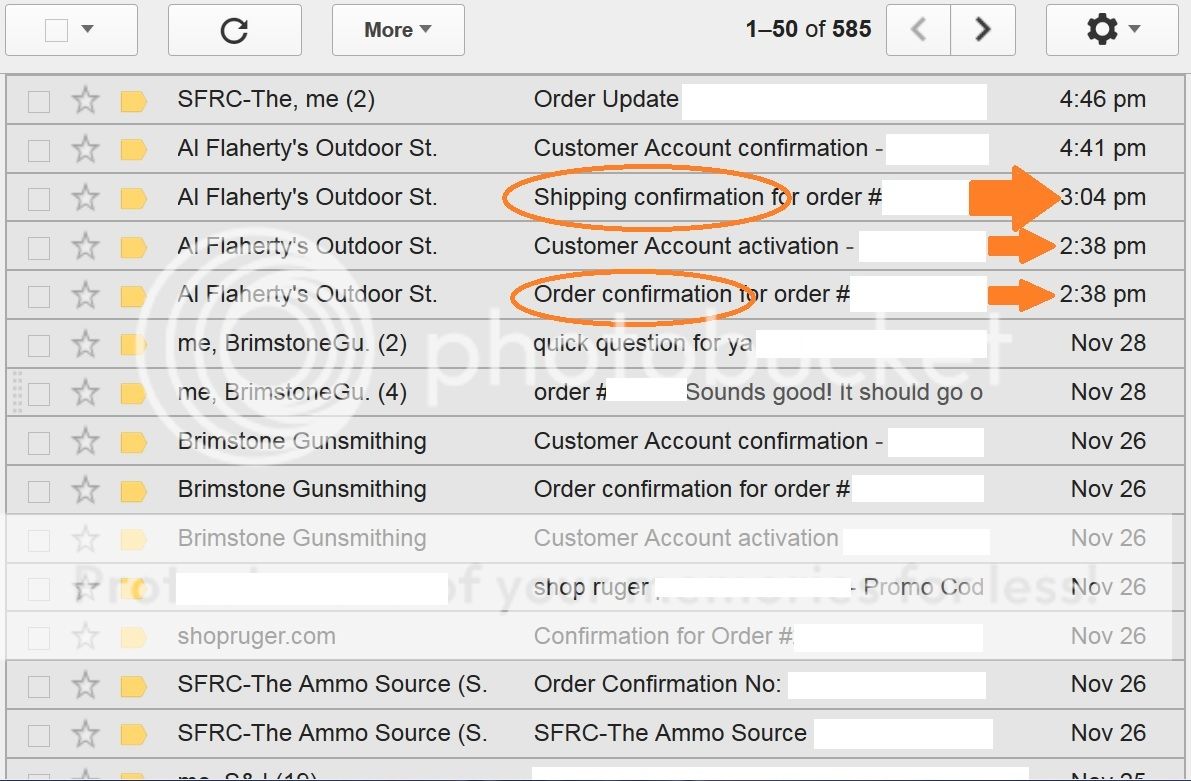Star the SFRC-The, me Order Update email
The image size is (1191, 781).
click(86, 100)
